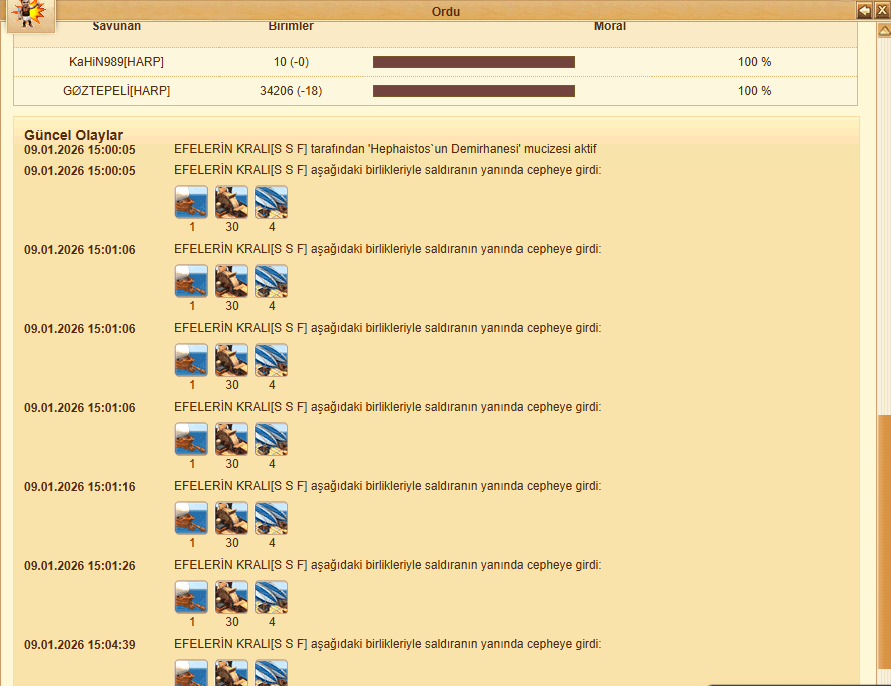Select the ship icon with count 1 under 15:00:05

click(191, 202)
